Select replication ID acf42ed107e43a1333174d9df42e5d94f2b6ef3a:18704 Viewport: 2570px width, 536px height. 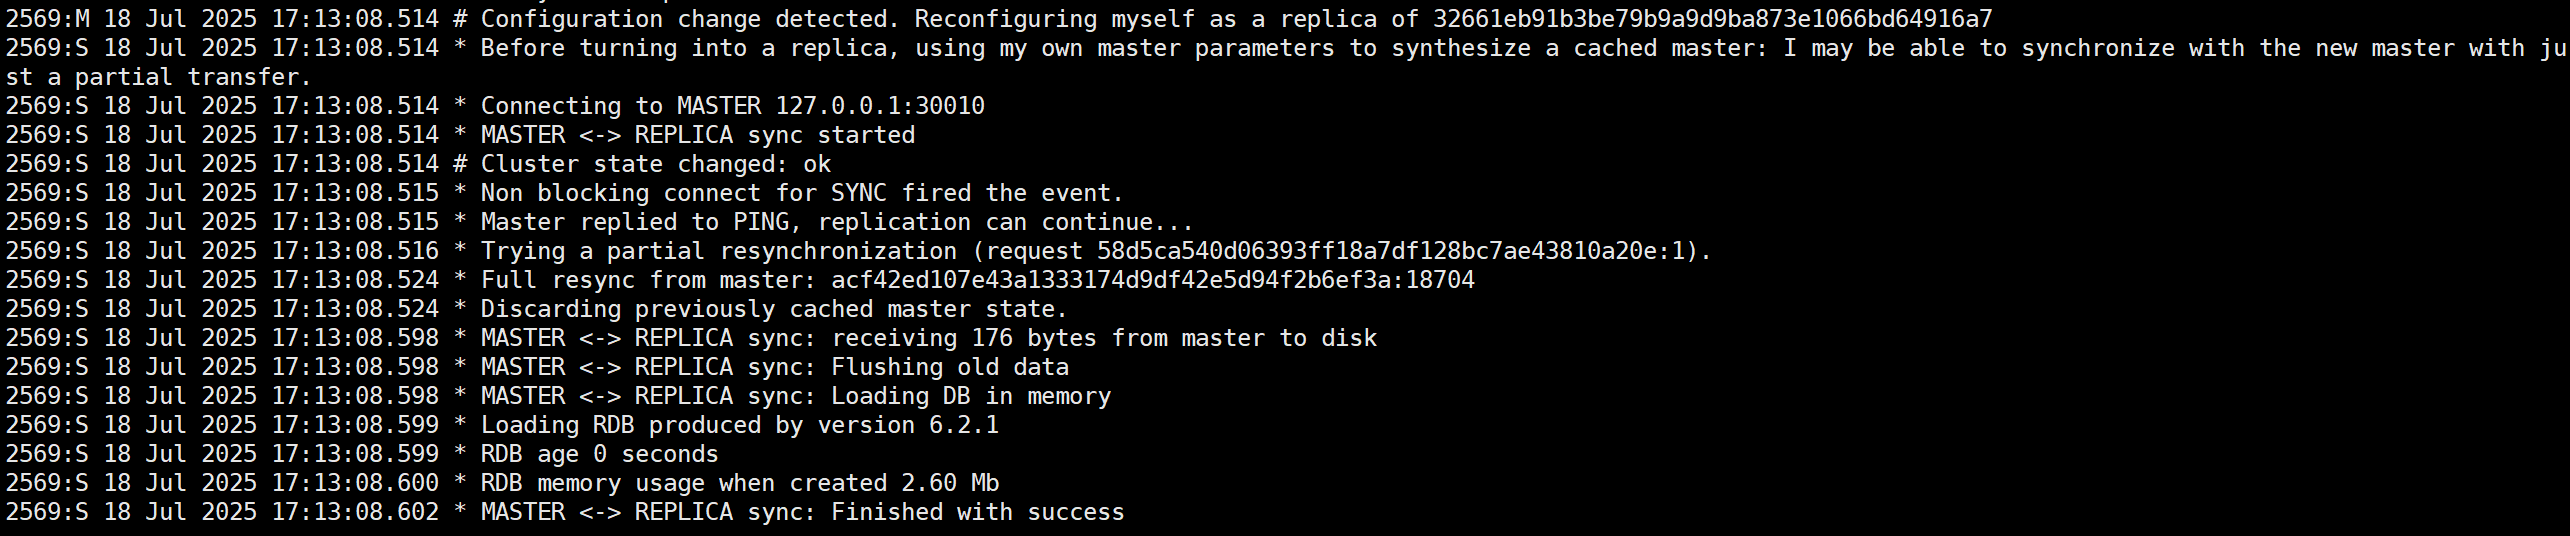click(x=1153, y=280)
